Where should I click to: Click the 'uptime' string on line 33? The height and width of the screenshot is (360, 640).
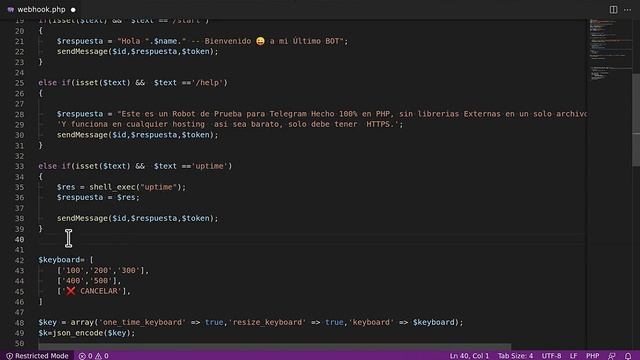click(209, 166)
